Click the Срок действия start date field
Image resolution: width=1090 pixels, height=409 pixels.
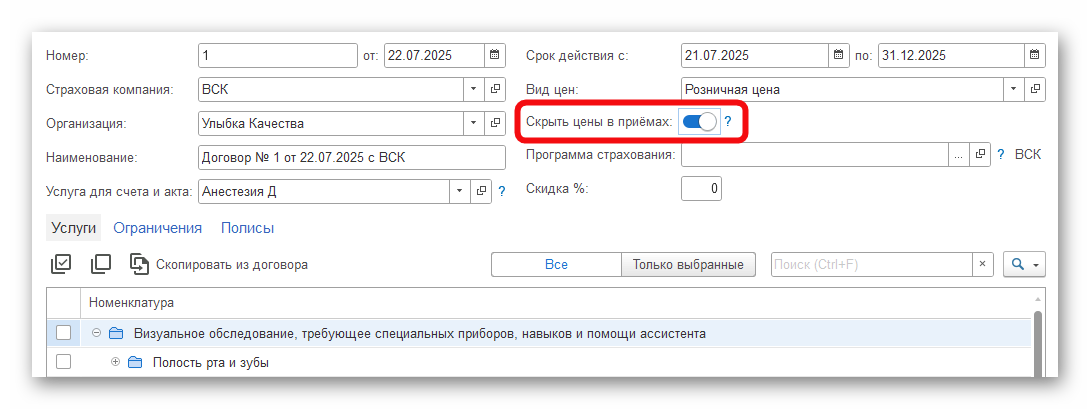point(755,55)
